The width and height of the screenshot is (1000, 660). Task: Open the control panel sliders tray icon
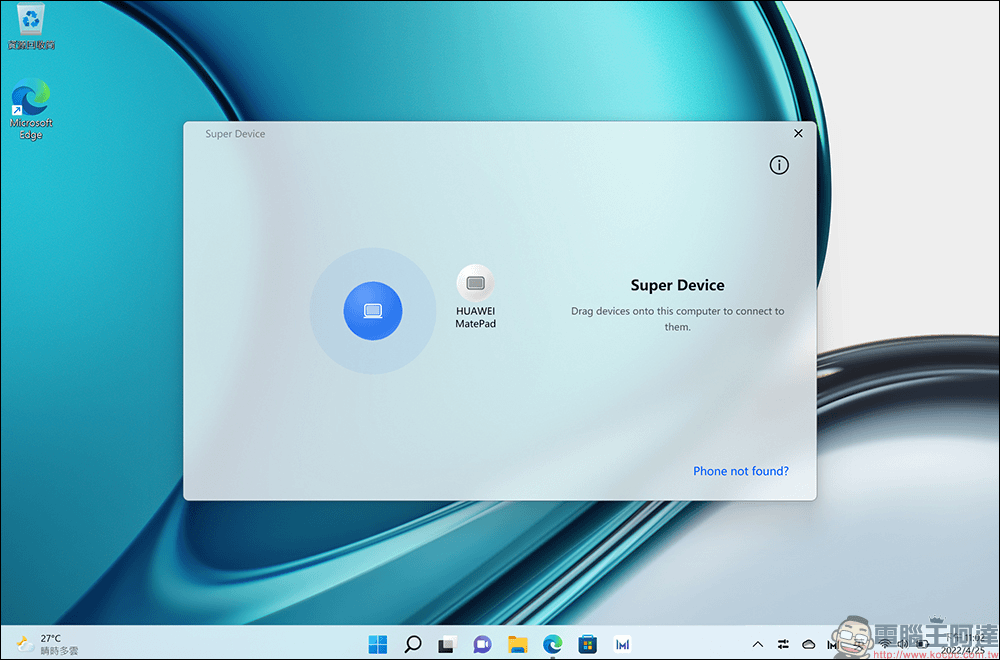pos(783,644)
